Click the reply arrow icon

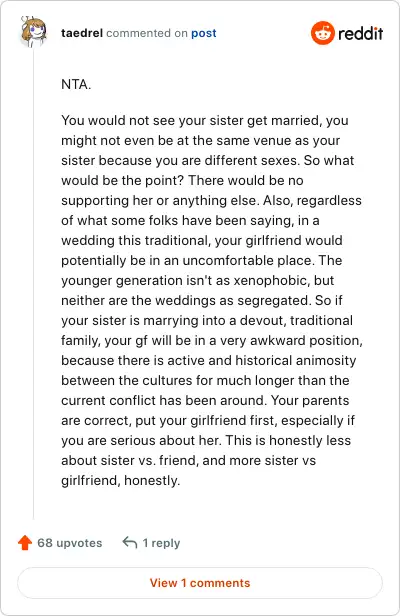pos(130,543)
